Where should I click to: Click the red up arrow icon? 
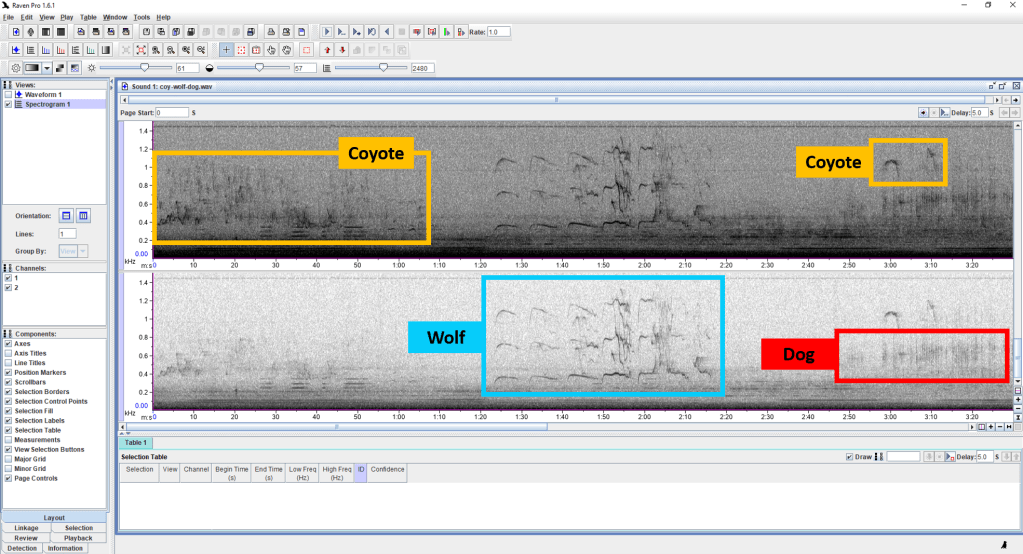pyautogui.click(x=327, y=49)
